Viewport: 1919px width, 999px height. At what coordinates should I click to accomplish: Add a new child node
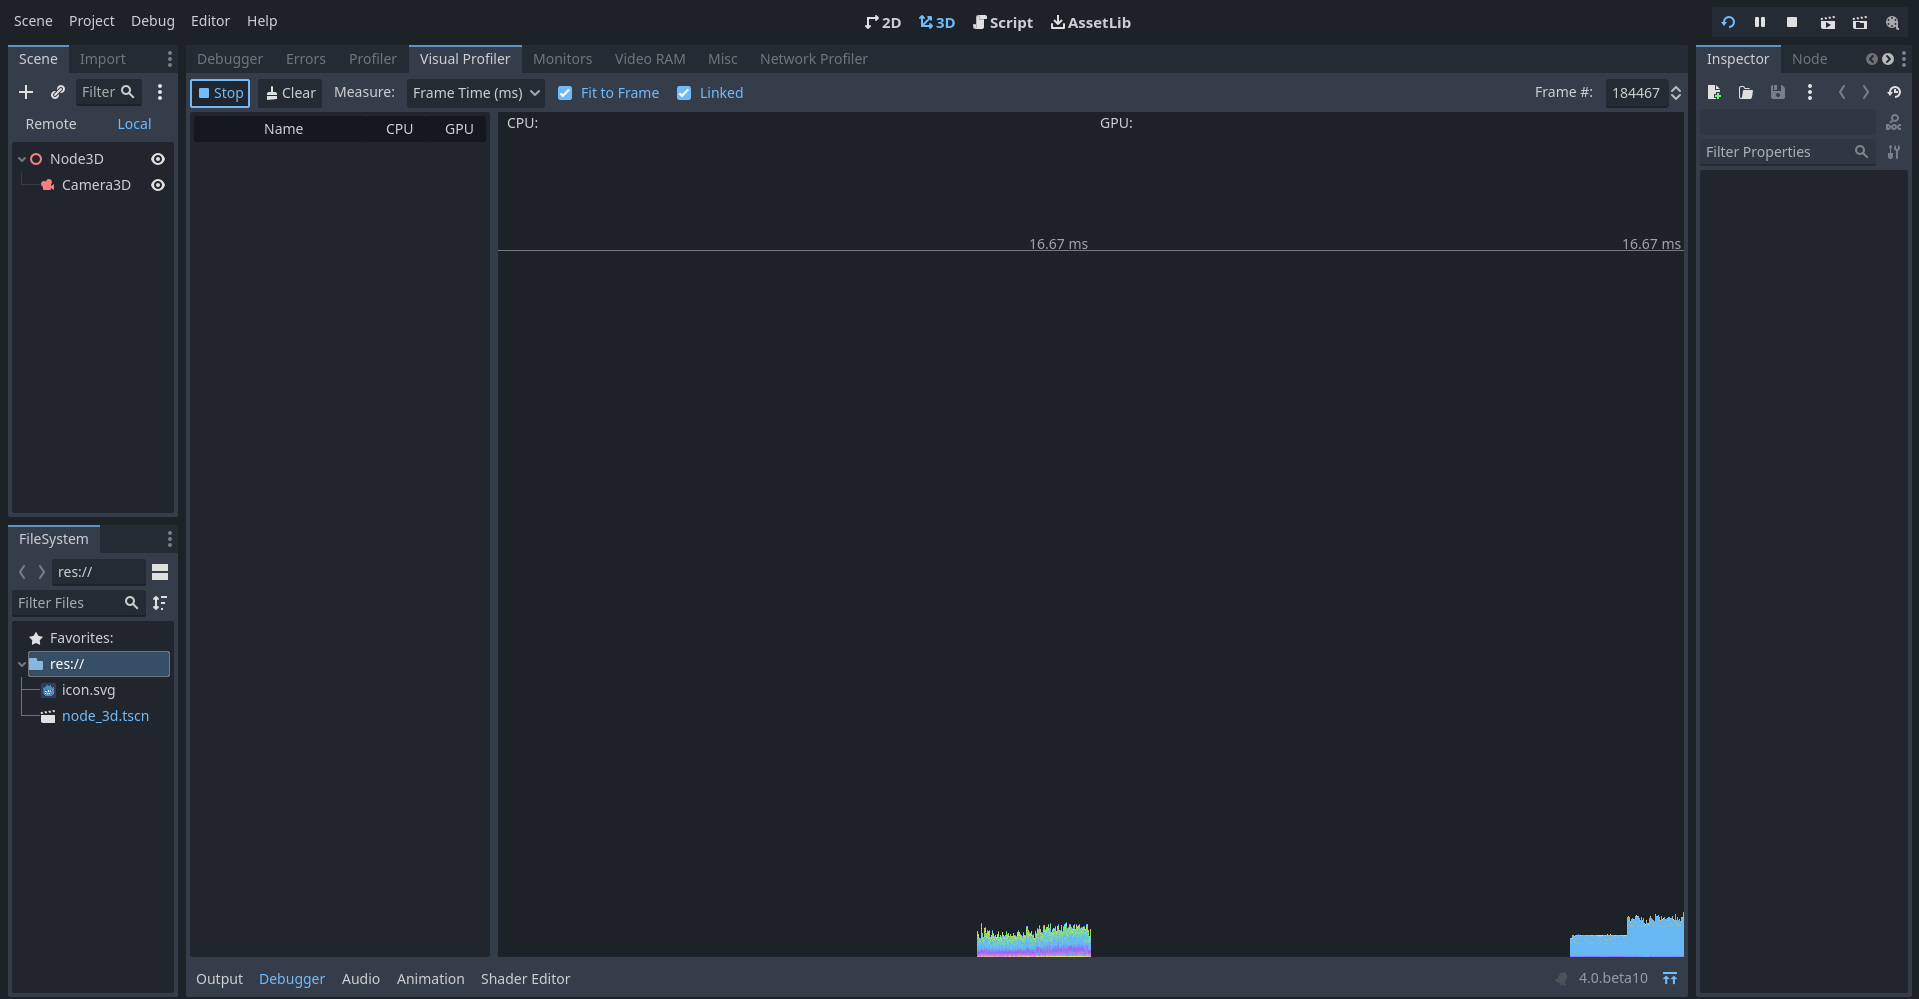[x=26, y=92]
